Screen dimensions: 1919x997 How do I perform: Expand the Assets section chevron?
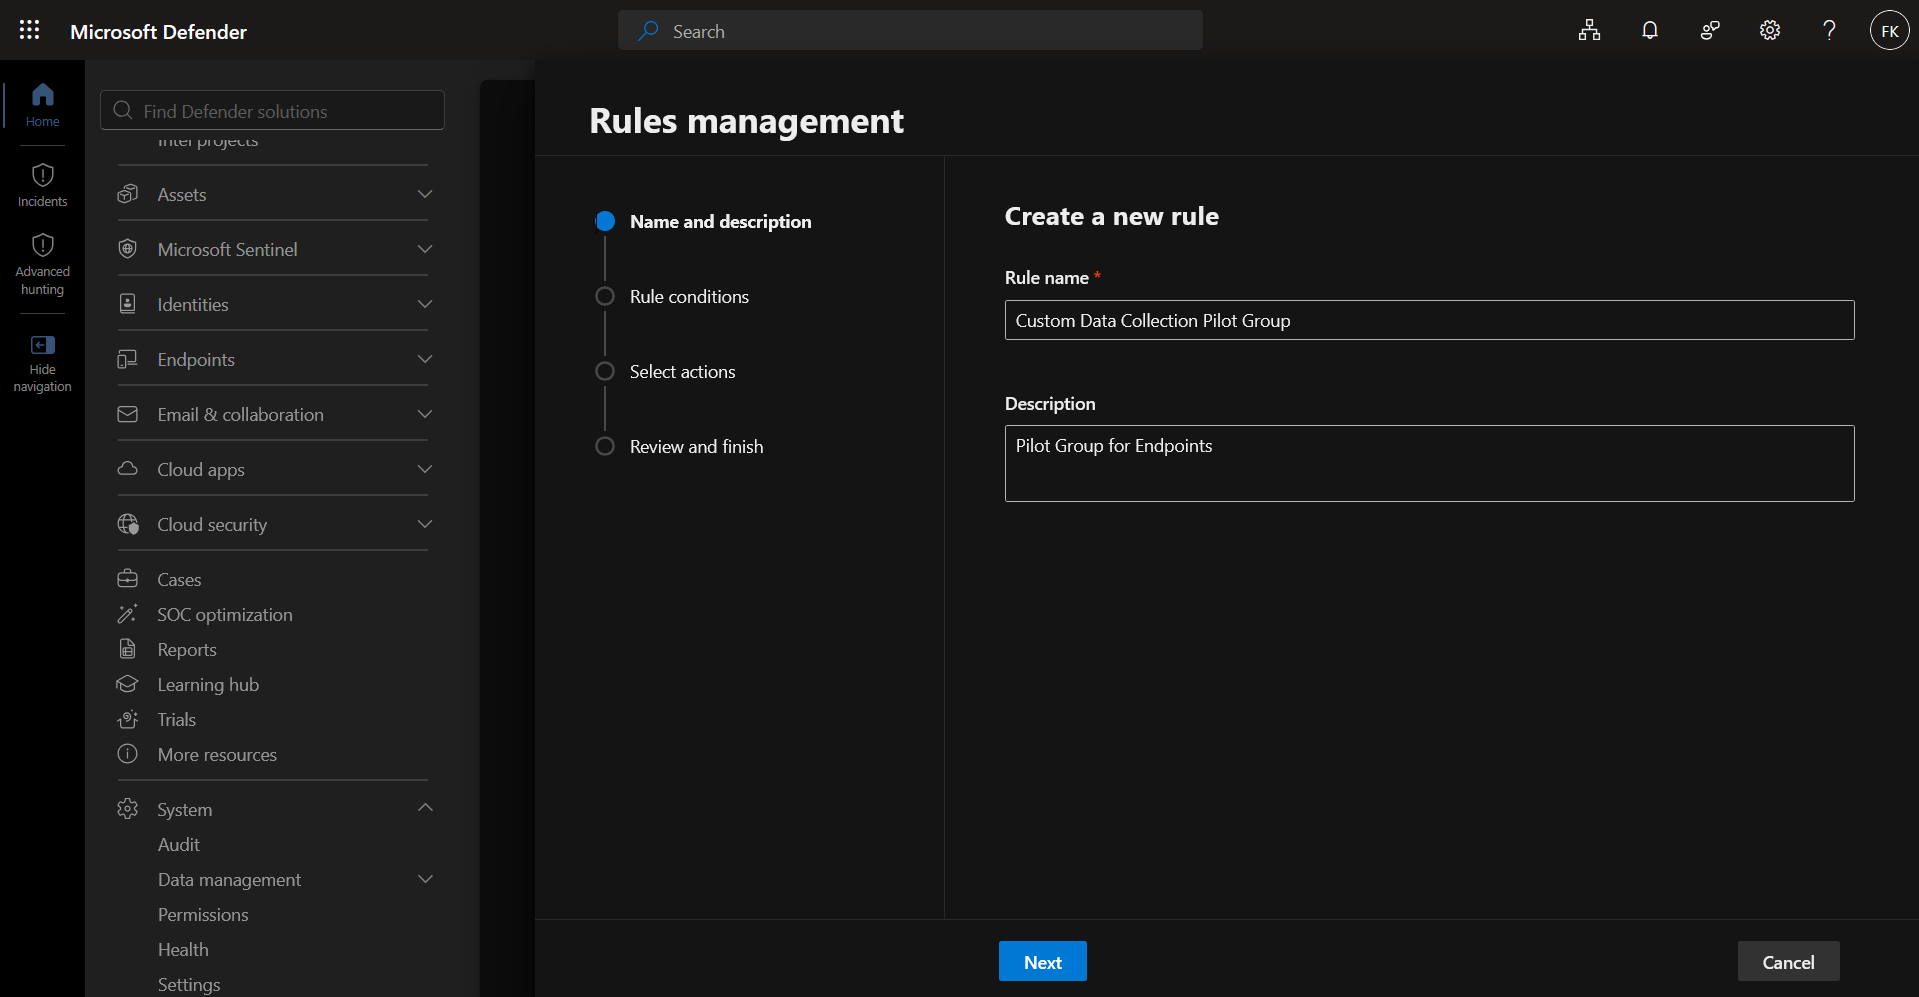click(425, 194)
